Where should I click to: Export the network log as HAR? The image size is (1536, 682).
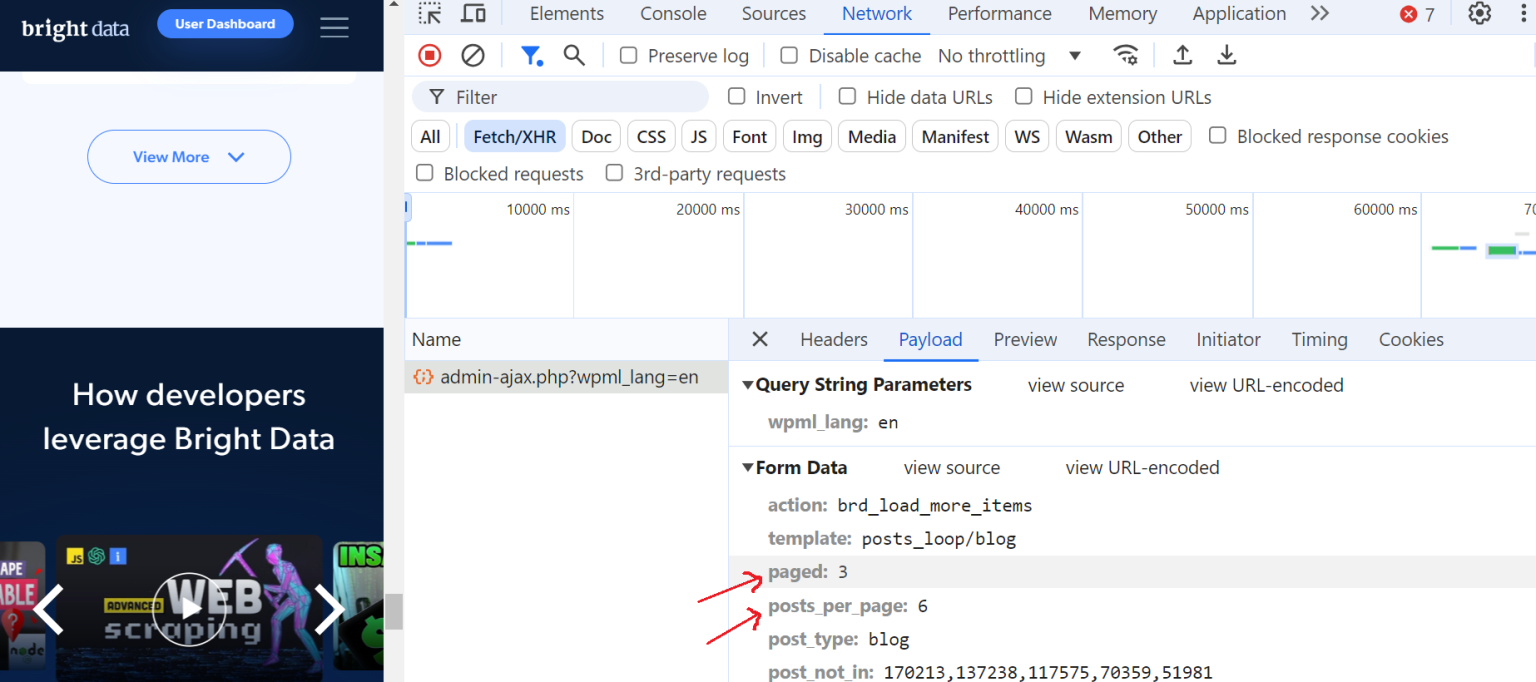[1226, 55]
